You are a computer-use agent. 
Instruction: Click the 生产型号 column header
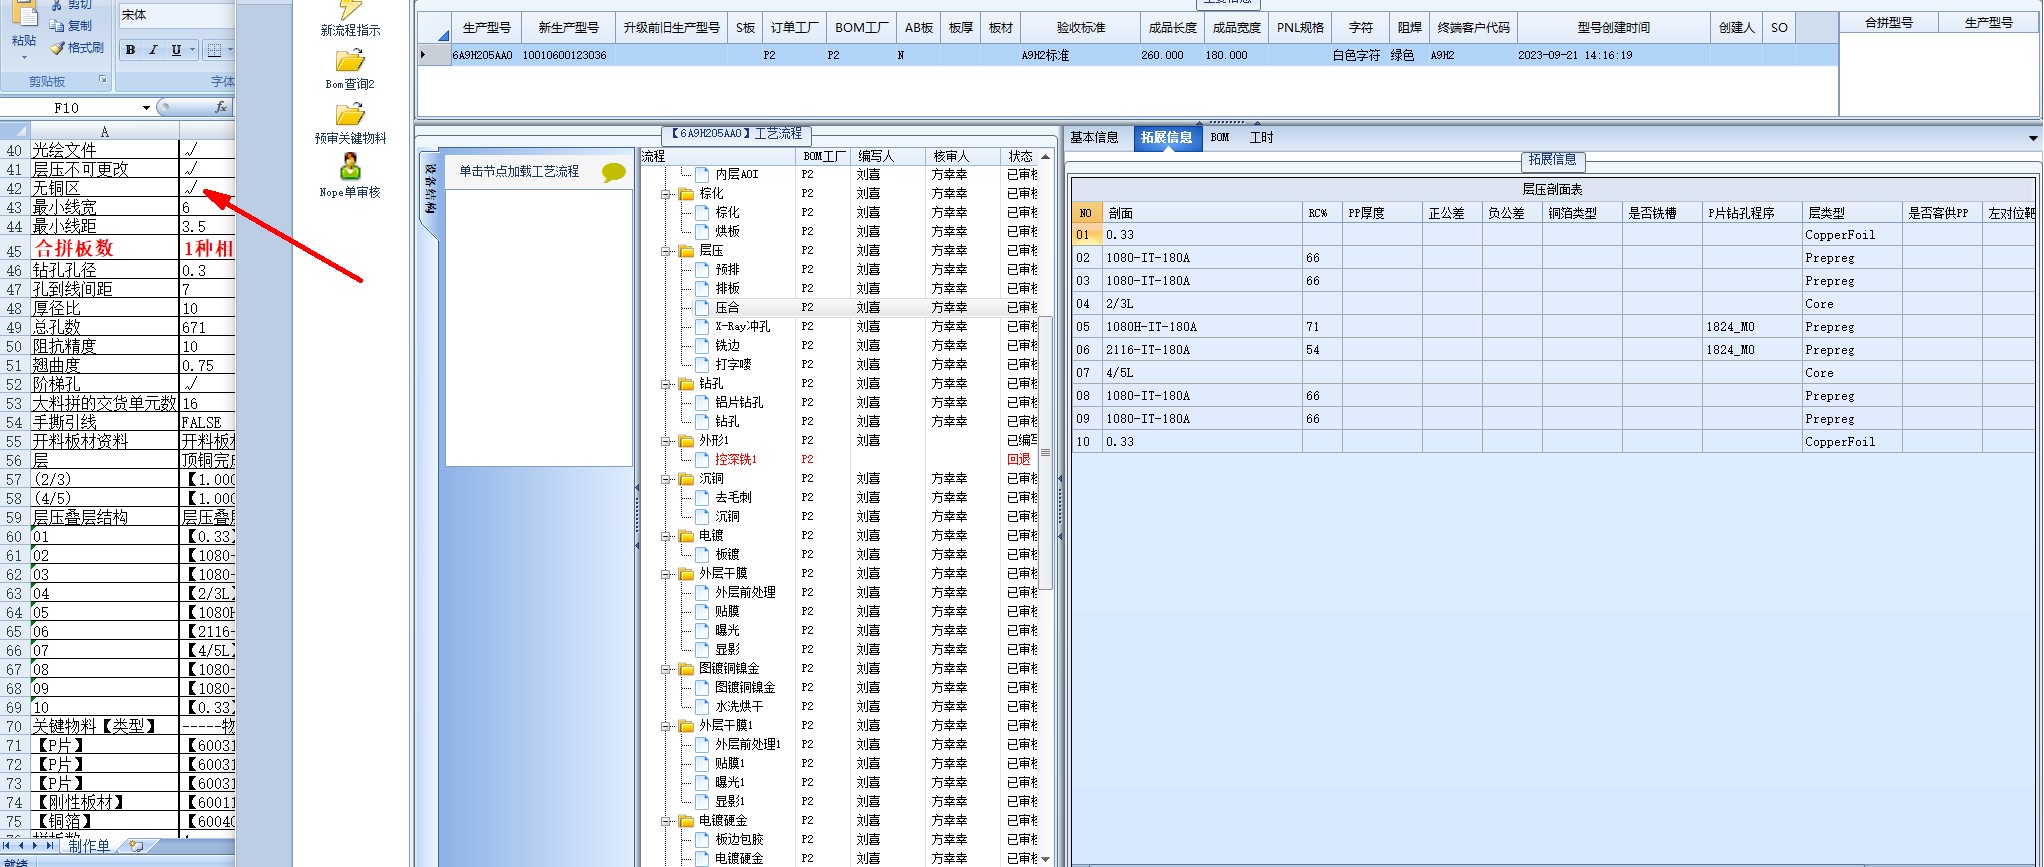coord(487,28)
